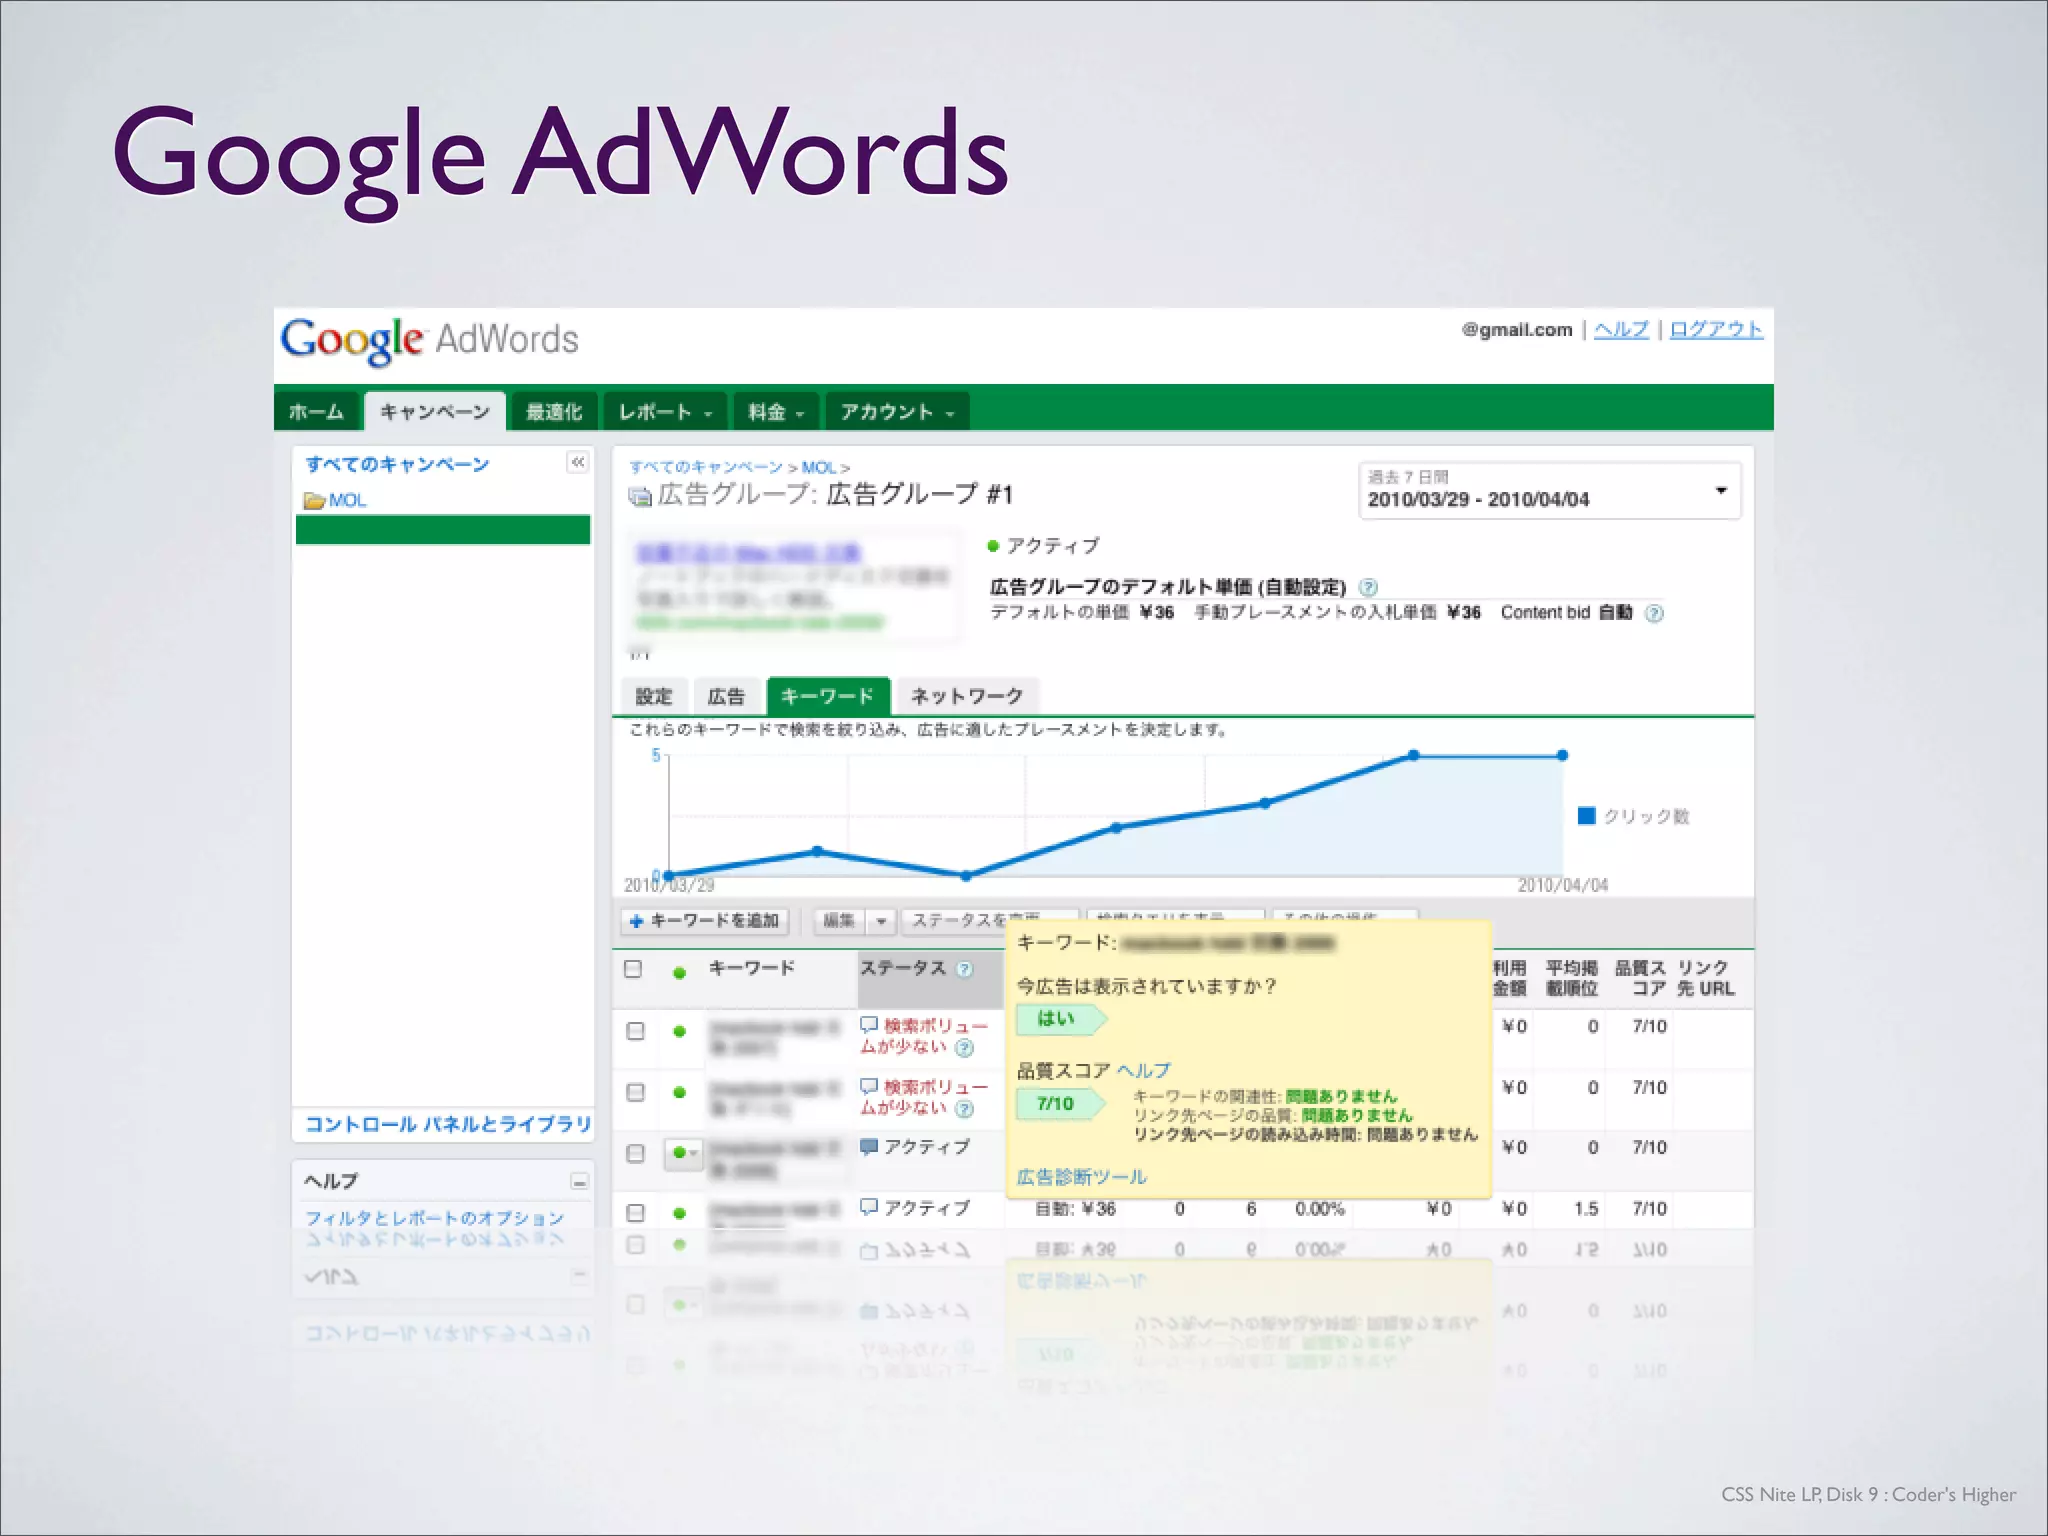
Task: Open the 最適化 tab
Action: pyautogui.click(x=553, y=412)
